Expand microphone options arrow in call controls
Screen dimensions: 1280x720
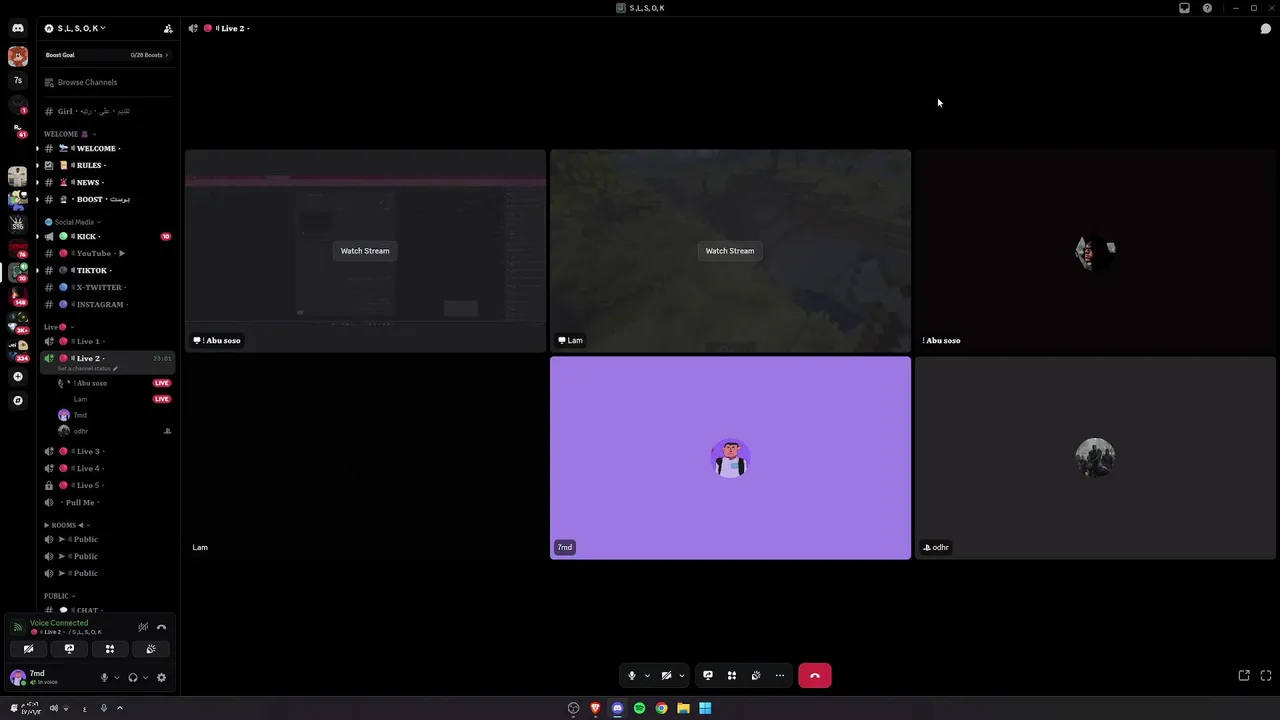pyautogui.click(x=647, y=676)
